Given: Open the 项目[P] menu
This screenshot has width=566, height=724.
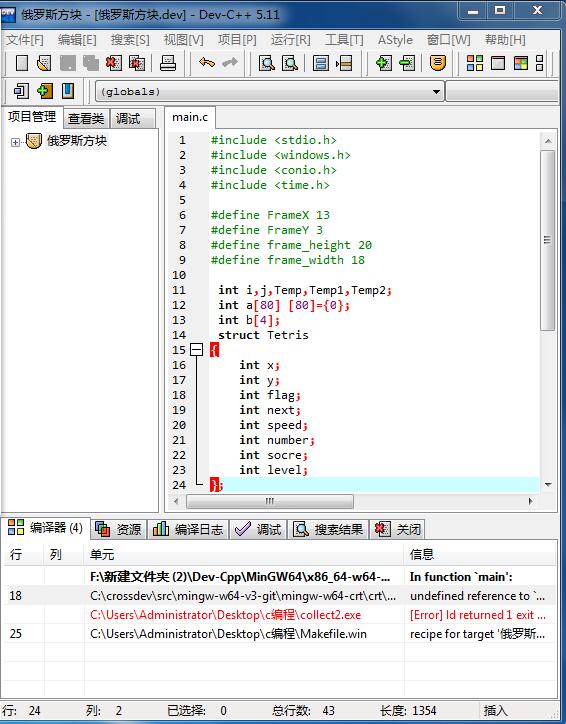Looking at the screenshot, I should [x=237, y=40].
